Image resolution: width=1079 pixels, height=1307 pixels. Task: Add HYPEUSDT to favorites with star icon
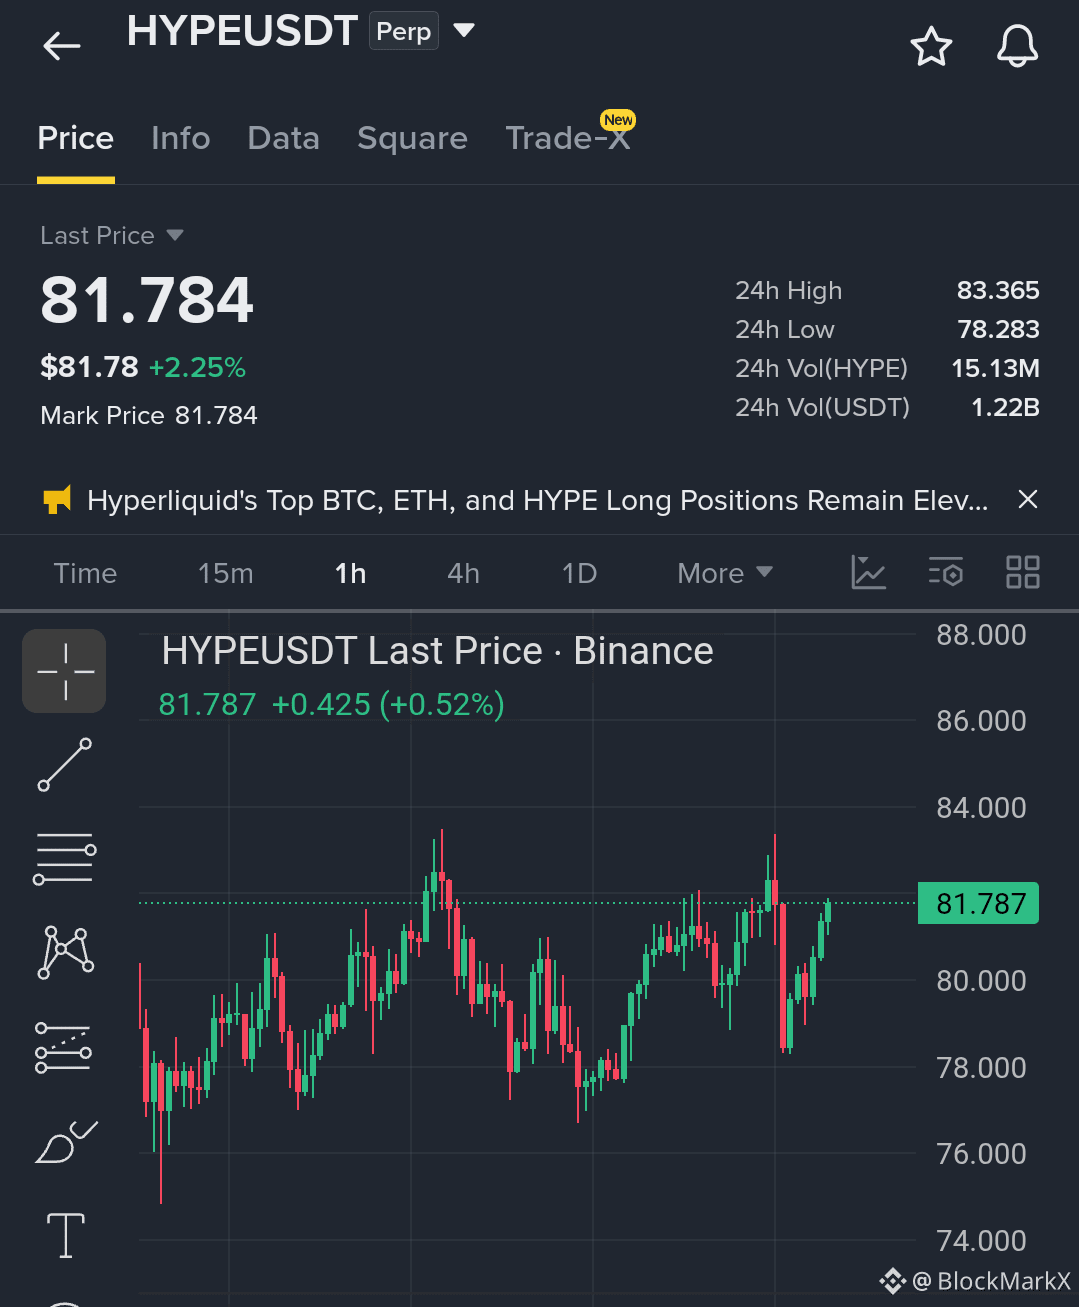point(931,47)
